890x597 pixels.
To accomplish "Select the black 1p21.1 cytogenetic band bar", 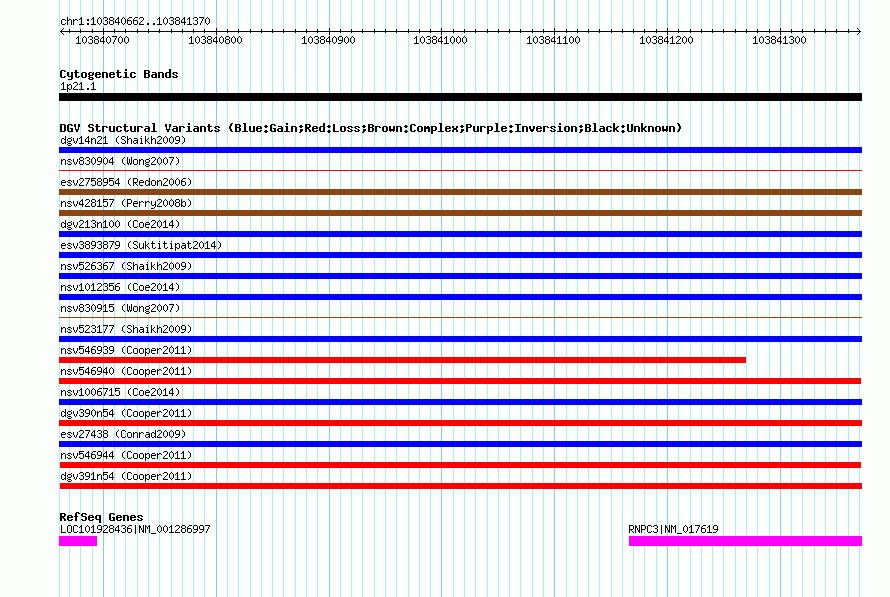I will (460, 98).
